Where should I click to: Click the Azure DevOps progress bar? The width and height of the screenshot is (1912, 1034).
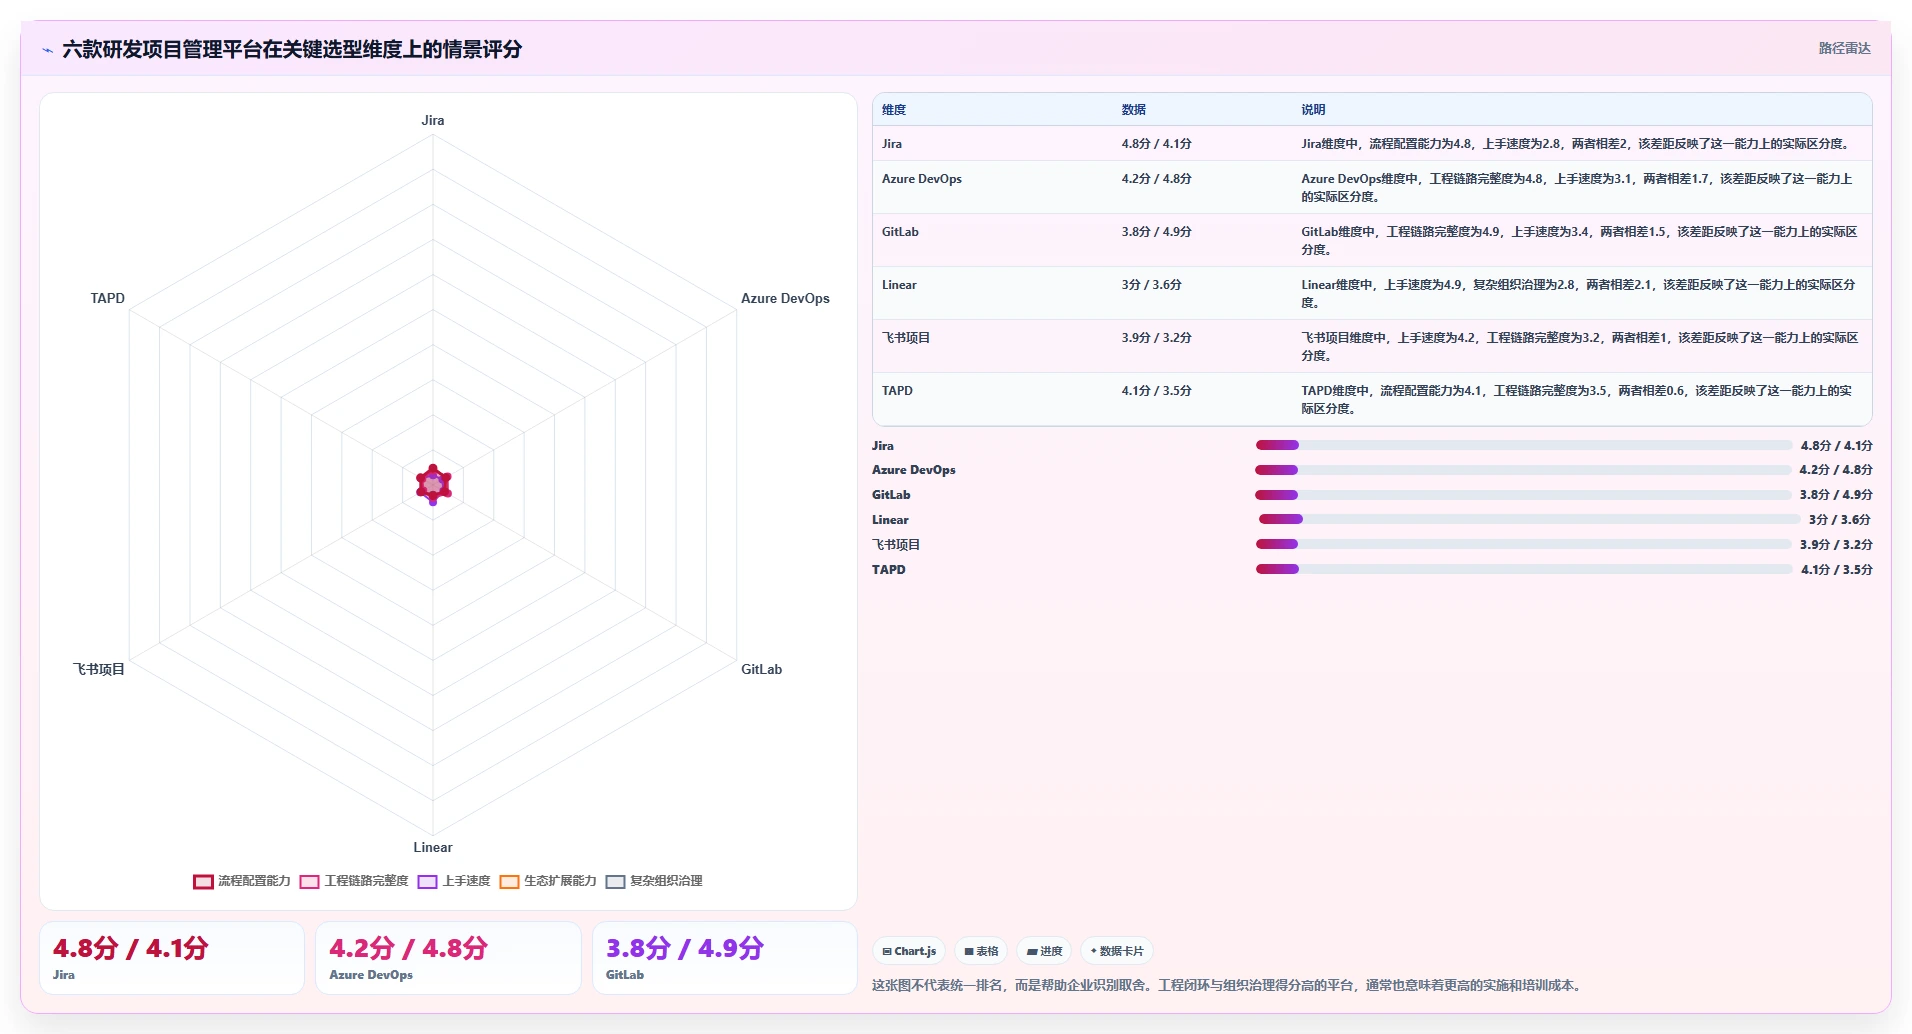click(x=1523, y=470)
